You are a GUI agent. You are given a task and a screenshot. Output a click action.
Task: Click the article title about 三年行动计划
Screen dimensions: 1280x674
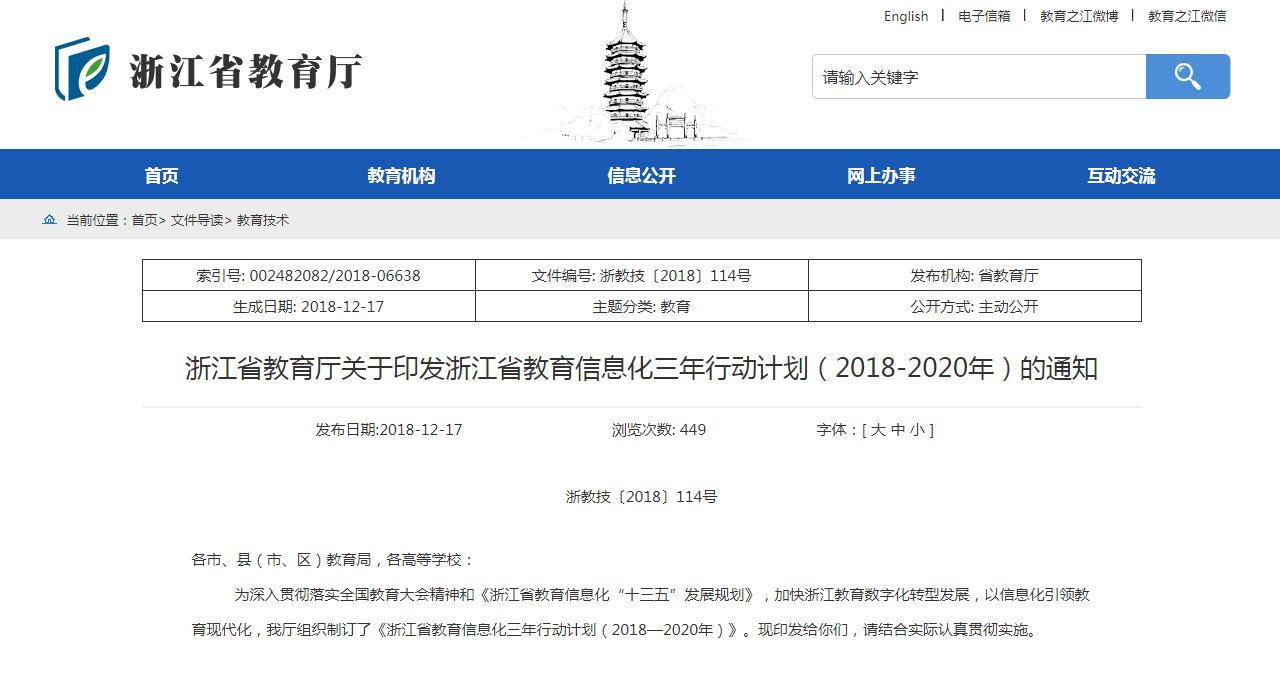[642, 369]
